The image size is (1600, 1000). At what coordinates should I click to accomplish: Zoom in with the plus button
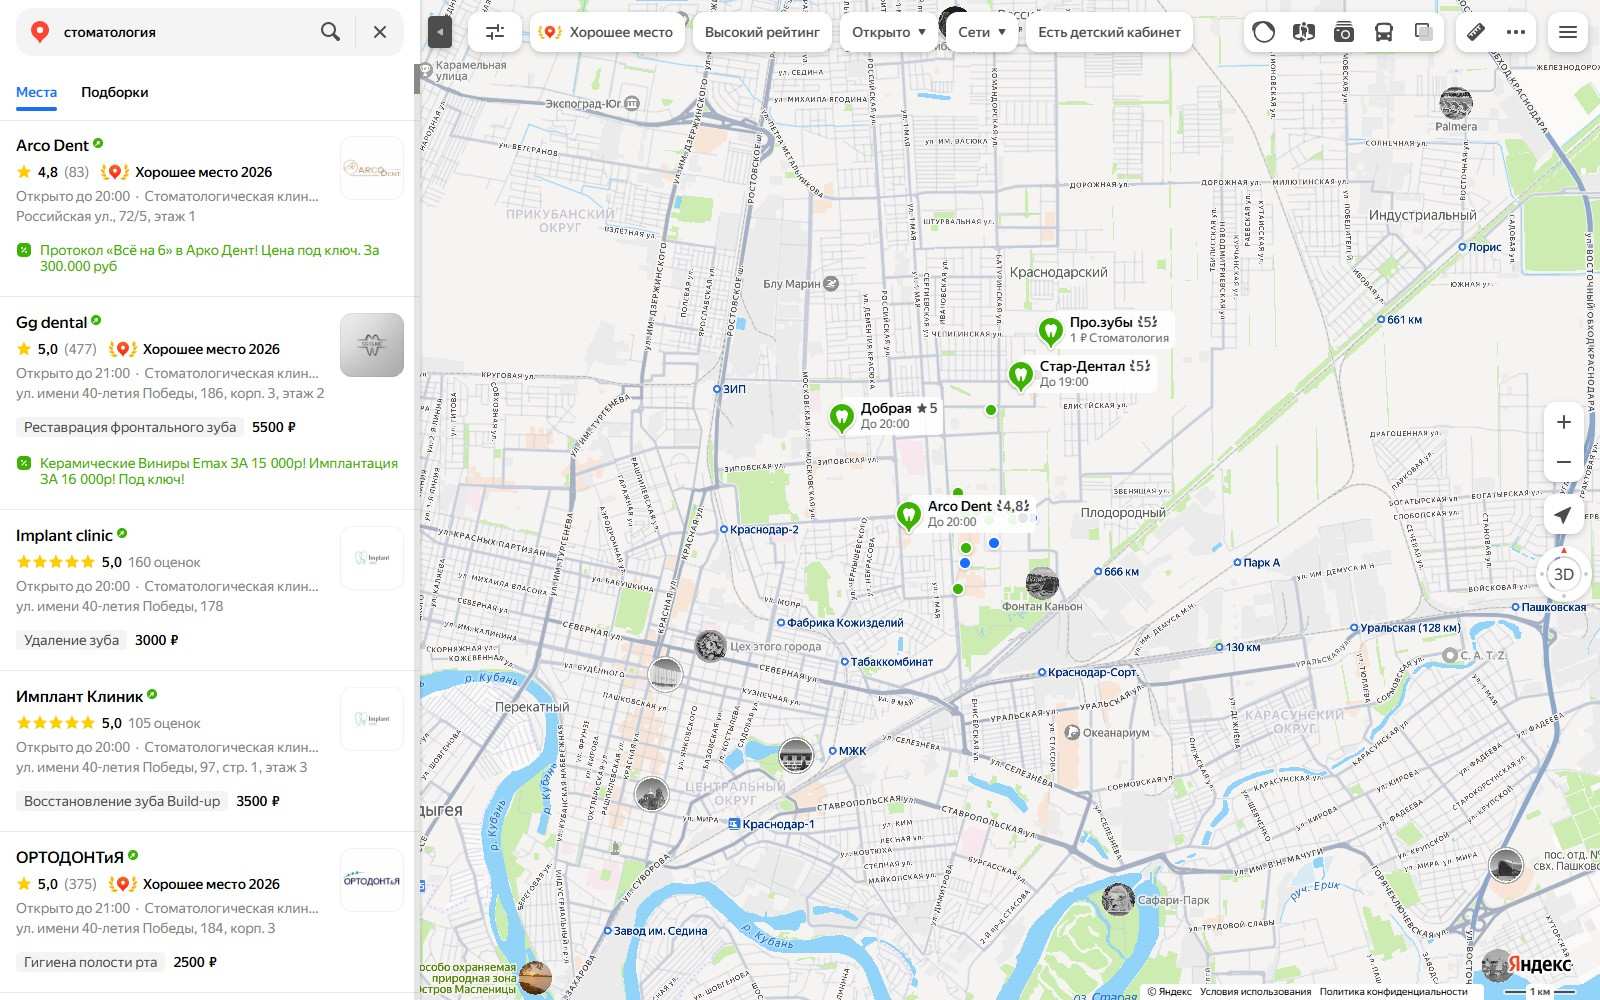pos(1564,422)
